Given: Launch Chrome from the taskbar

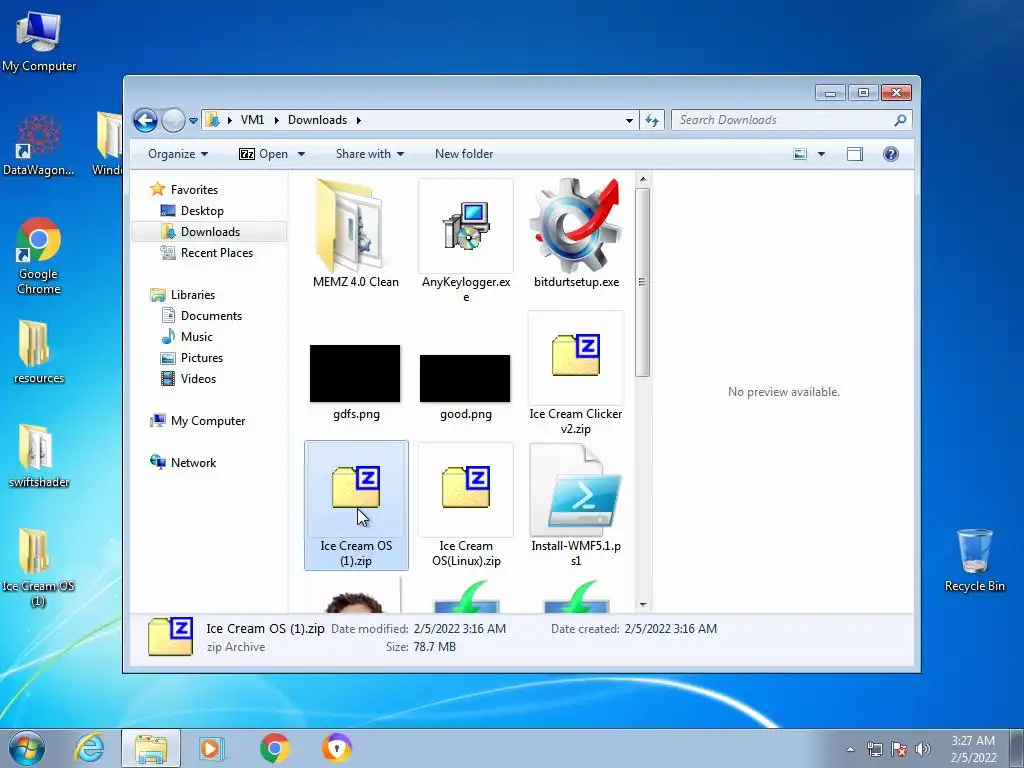Looking at the screenshot, I should 274,748.
